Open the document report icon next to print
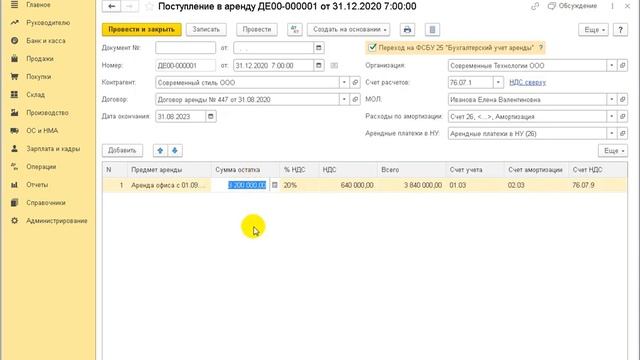The image size is (640, 360). pos(432,29)
